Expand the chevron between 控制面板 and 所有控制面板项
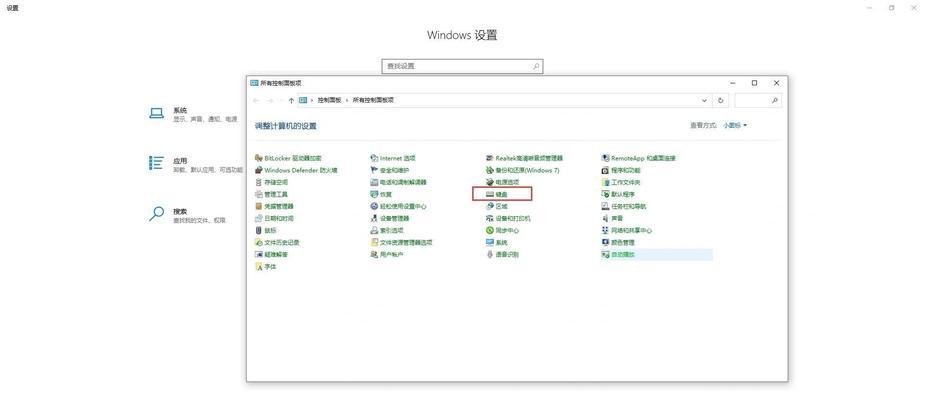925x400 pixels. pos(347,100)
